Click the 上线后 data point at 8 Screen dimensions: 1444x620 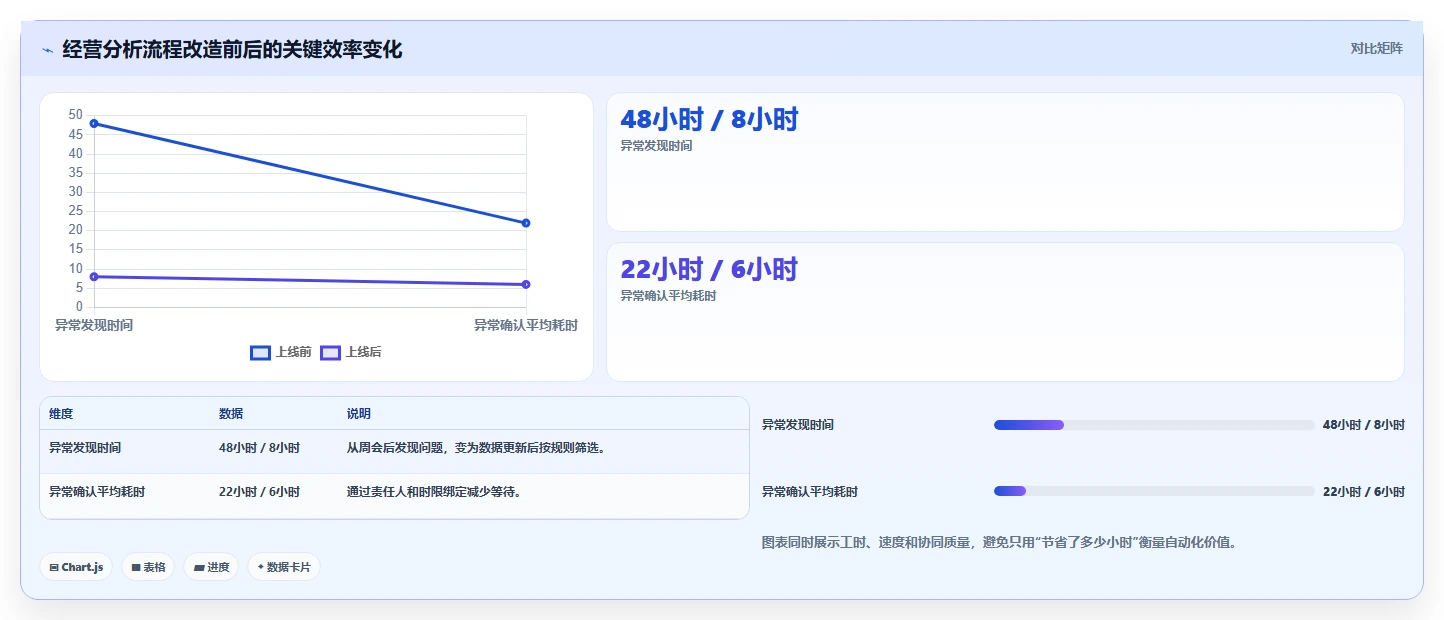click(94, 276)
